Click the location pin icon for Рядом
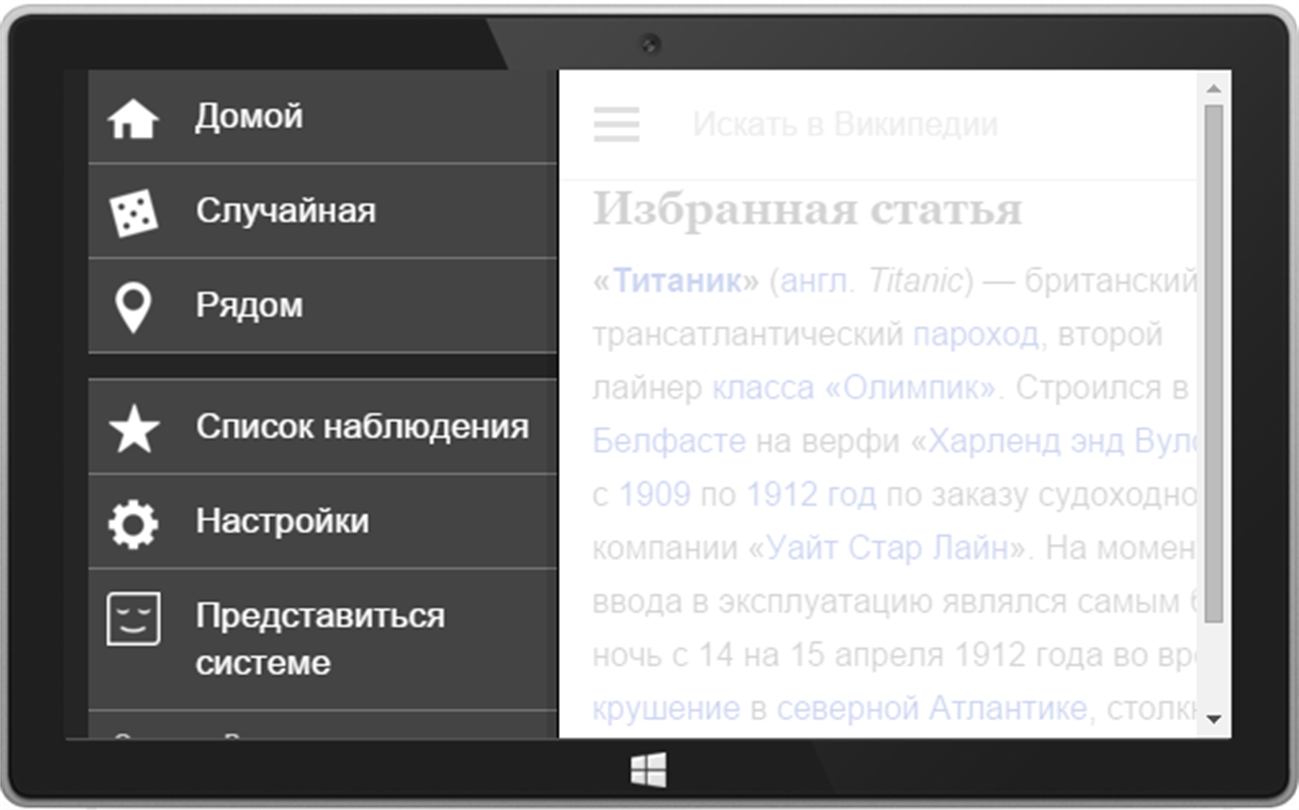Image resolution: width=1299 pixels, height=810 pixels. (x=133, y=307)
